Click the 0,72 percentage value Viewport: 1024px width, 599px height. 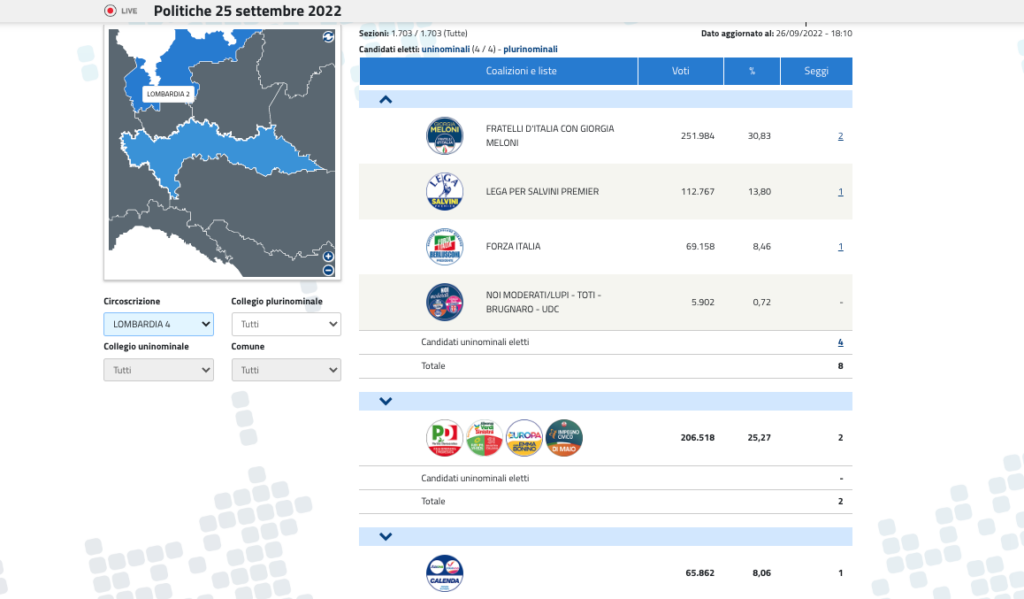(x=761, y=302)
